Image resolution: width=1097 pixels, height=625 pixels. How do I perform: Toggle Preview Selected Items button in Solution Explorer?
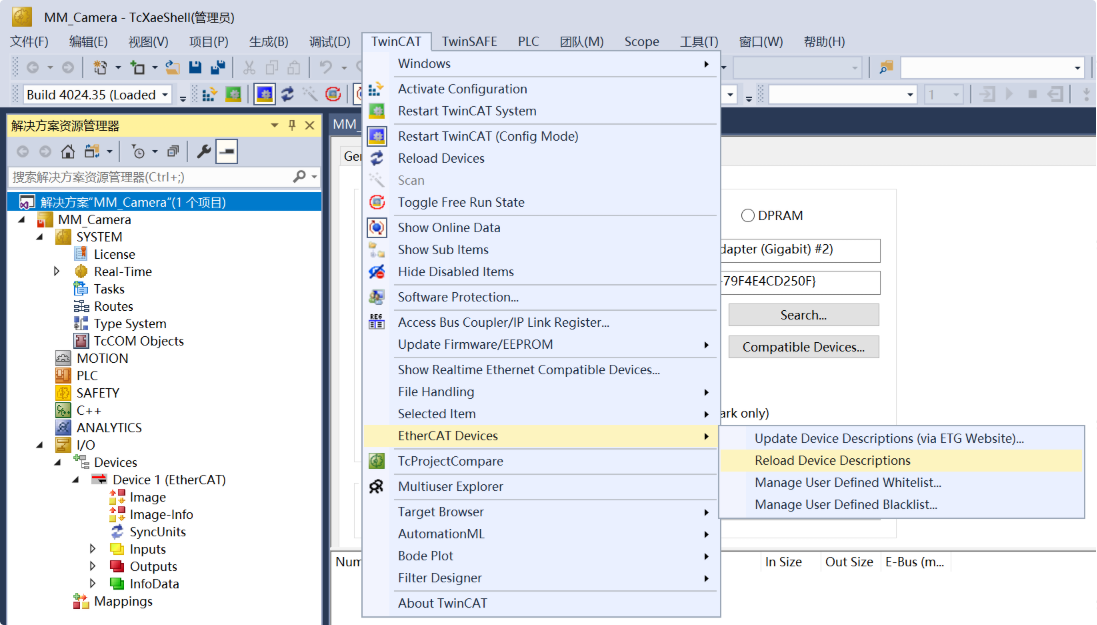click(x=227, y=151)
